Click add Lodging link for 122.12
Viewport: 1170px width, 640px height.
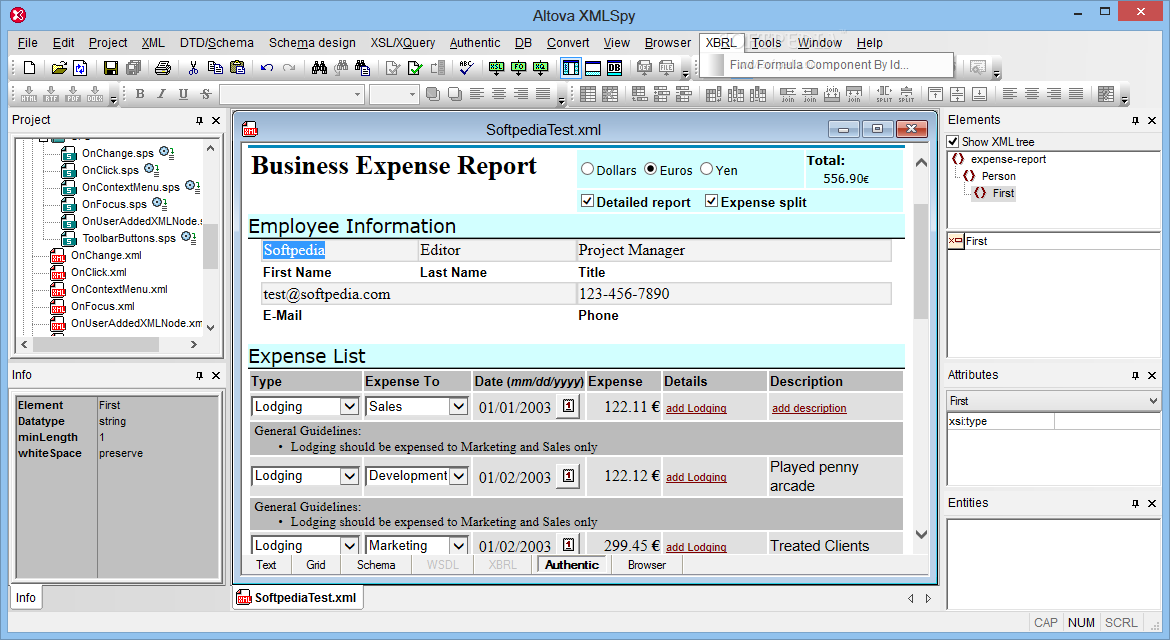(696, 477)
